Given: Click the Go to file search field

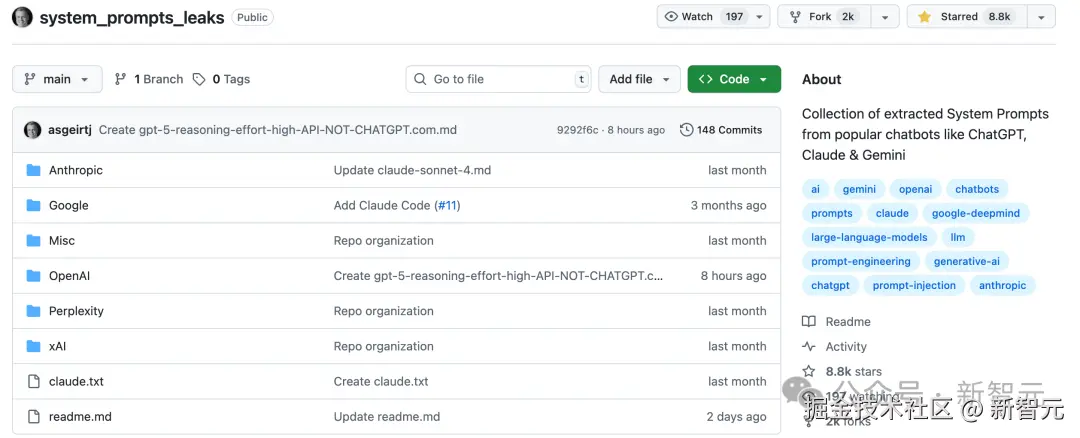Looking at the screenshot, I should (500, 79).
